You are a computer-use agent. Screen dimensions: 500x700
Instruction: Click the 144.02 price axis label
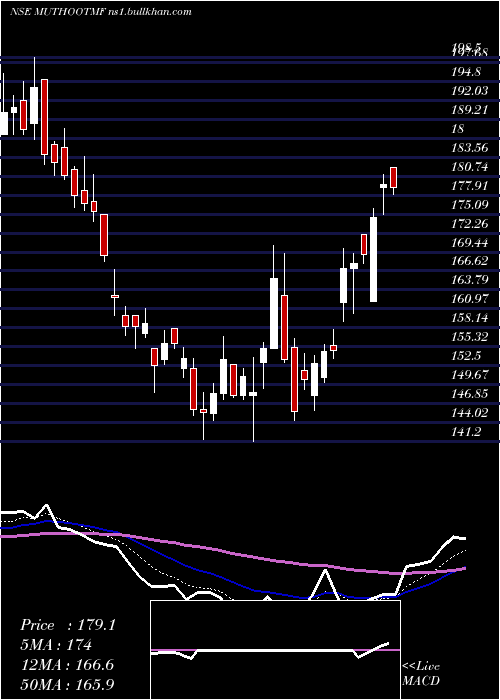[x=470, y=413]
